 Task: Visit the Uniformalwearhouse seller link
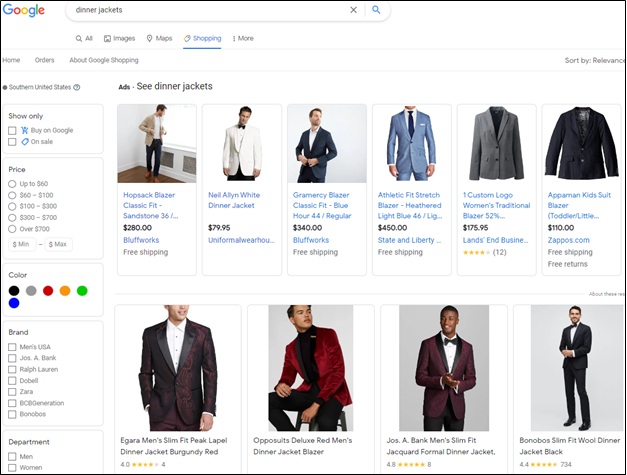[x=241, y=240]
